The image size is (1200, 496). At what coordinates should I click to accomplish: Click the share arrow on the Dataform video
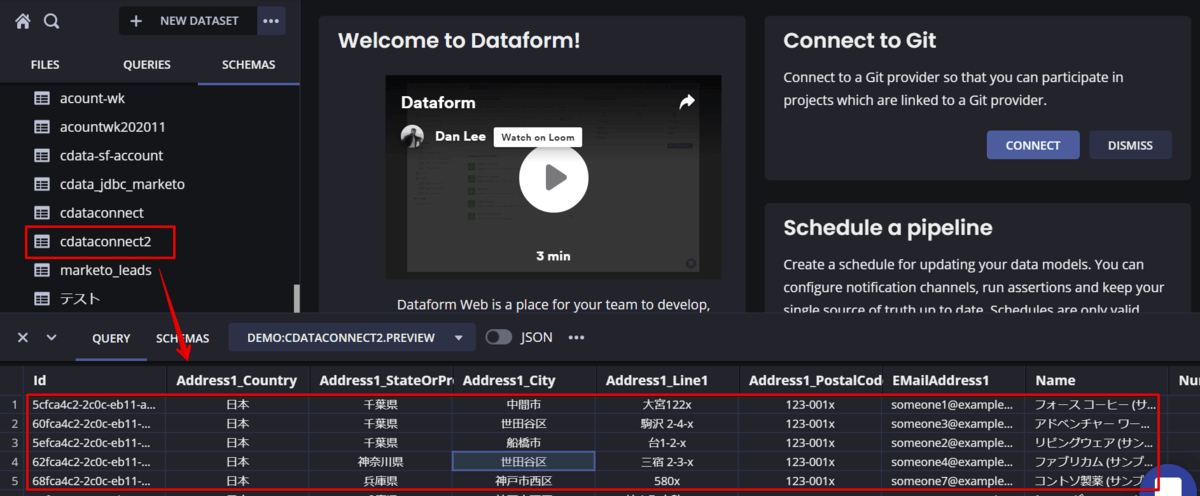coord(686,102)
